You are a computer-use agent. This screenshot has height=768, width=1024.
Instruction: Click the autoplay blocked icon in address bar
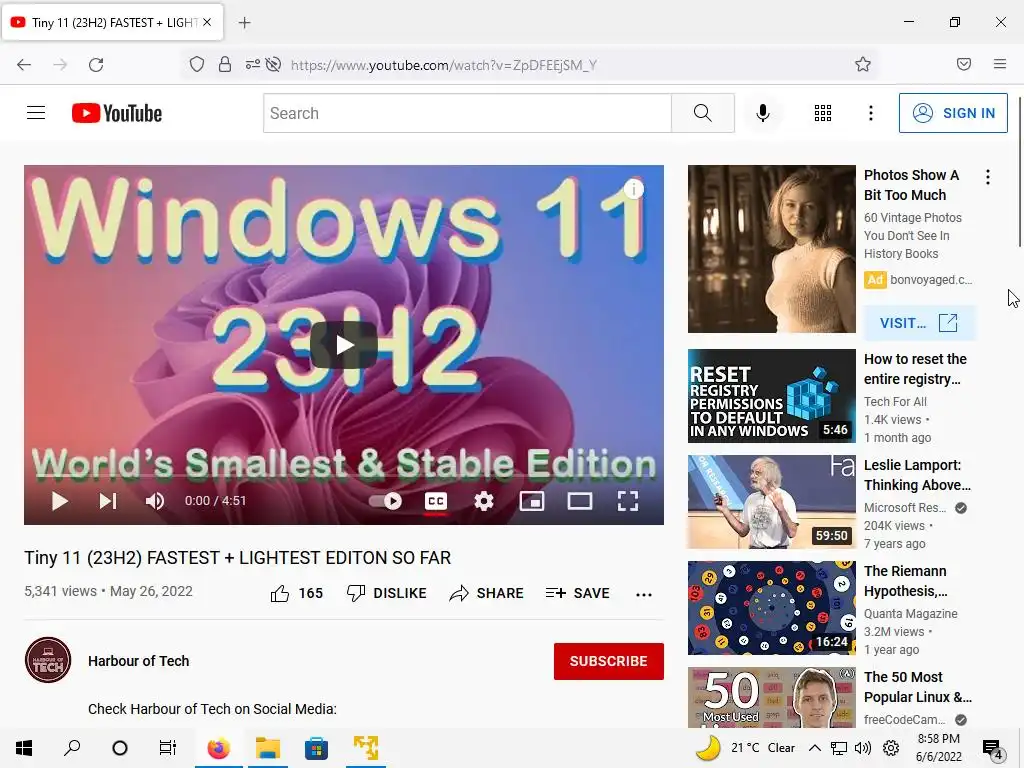[274, 64]
